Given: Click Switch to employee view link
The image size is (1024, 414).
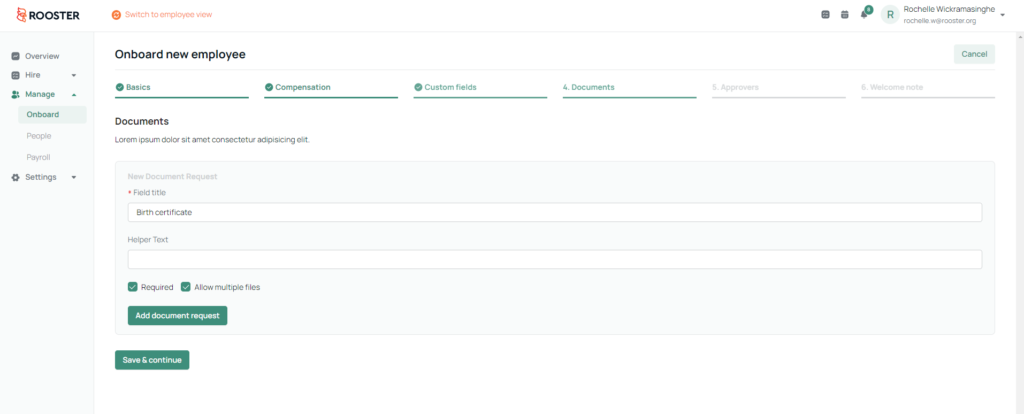Looking at the screenshot, I should pos(168,14).
